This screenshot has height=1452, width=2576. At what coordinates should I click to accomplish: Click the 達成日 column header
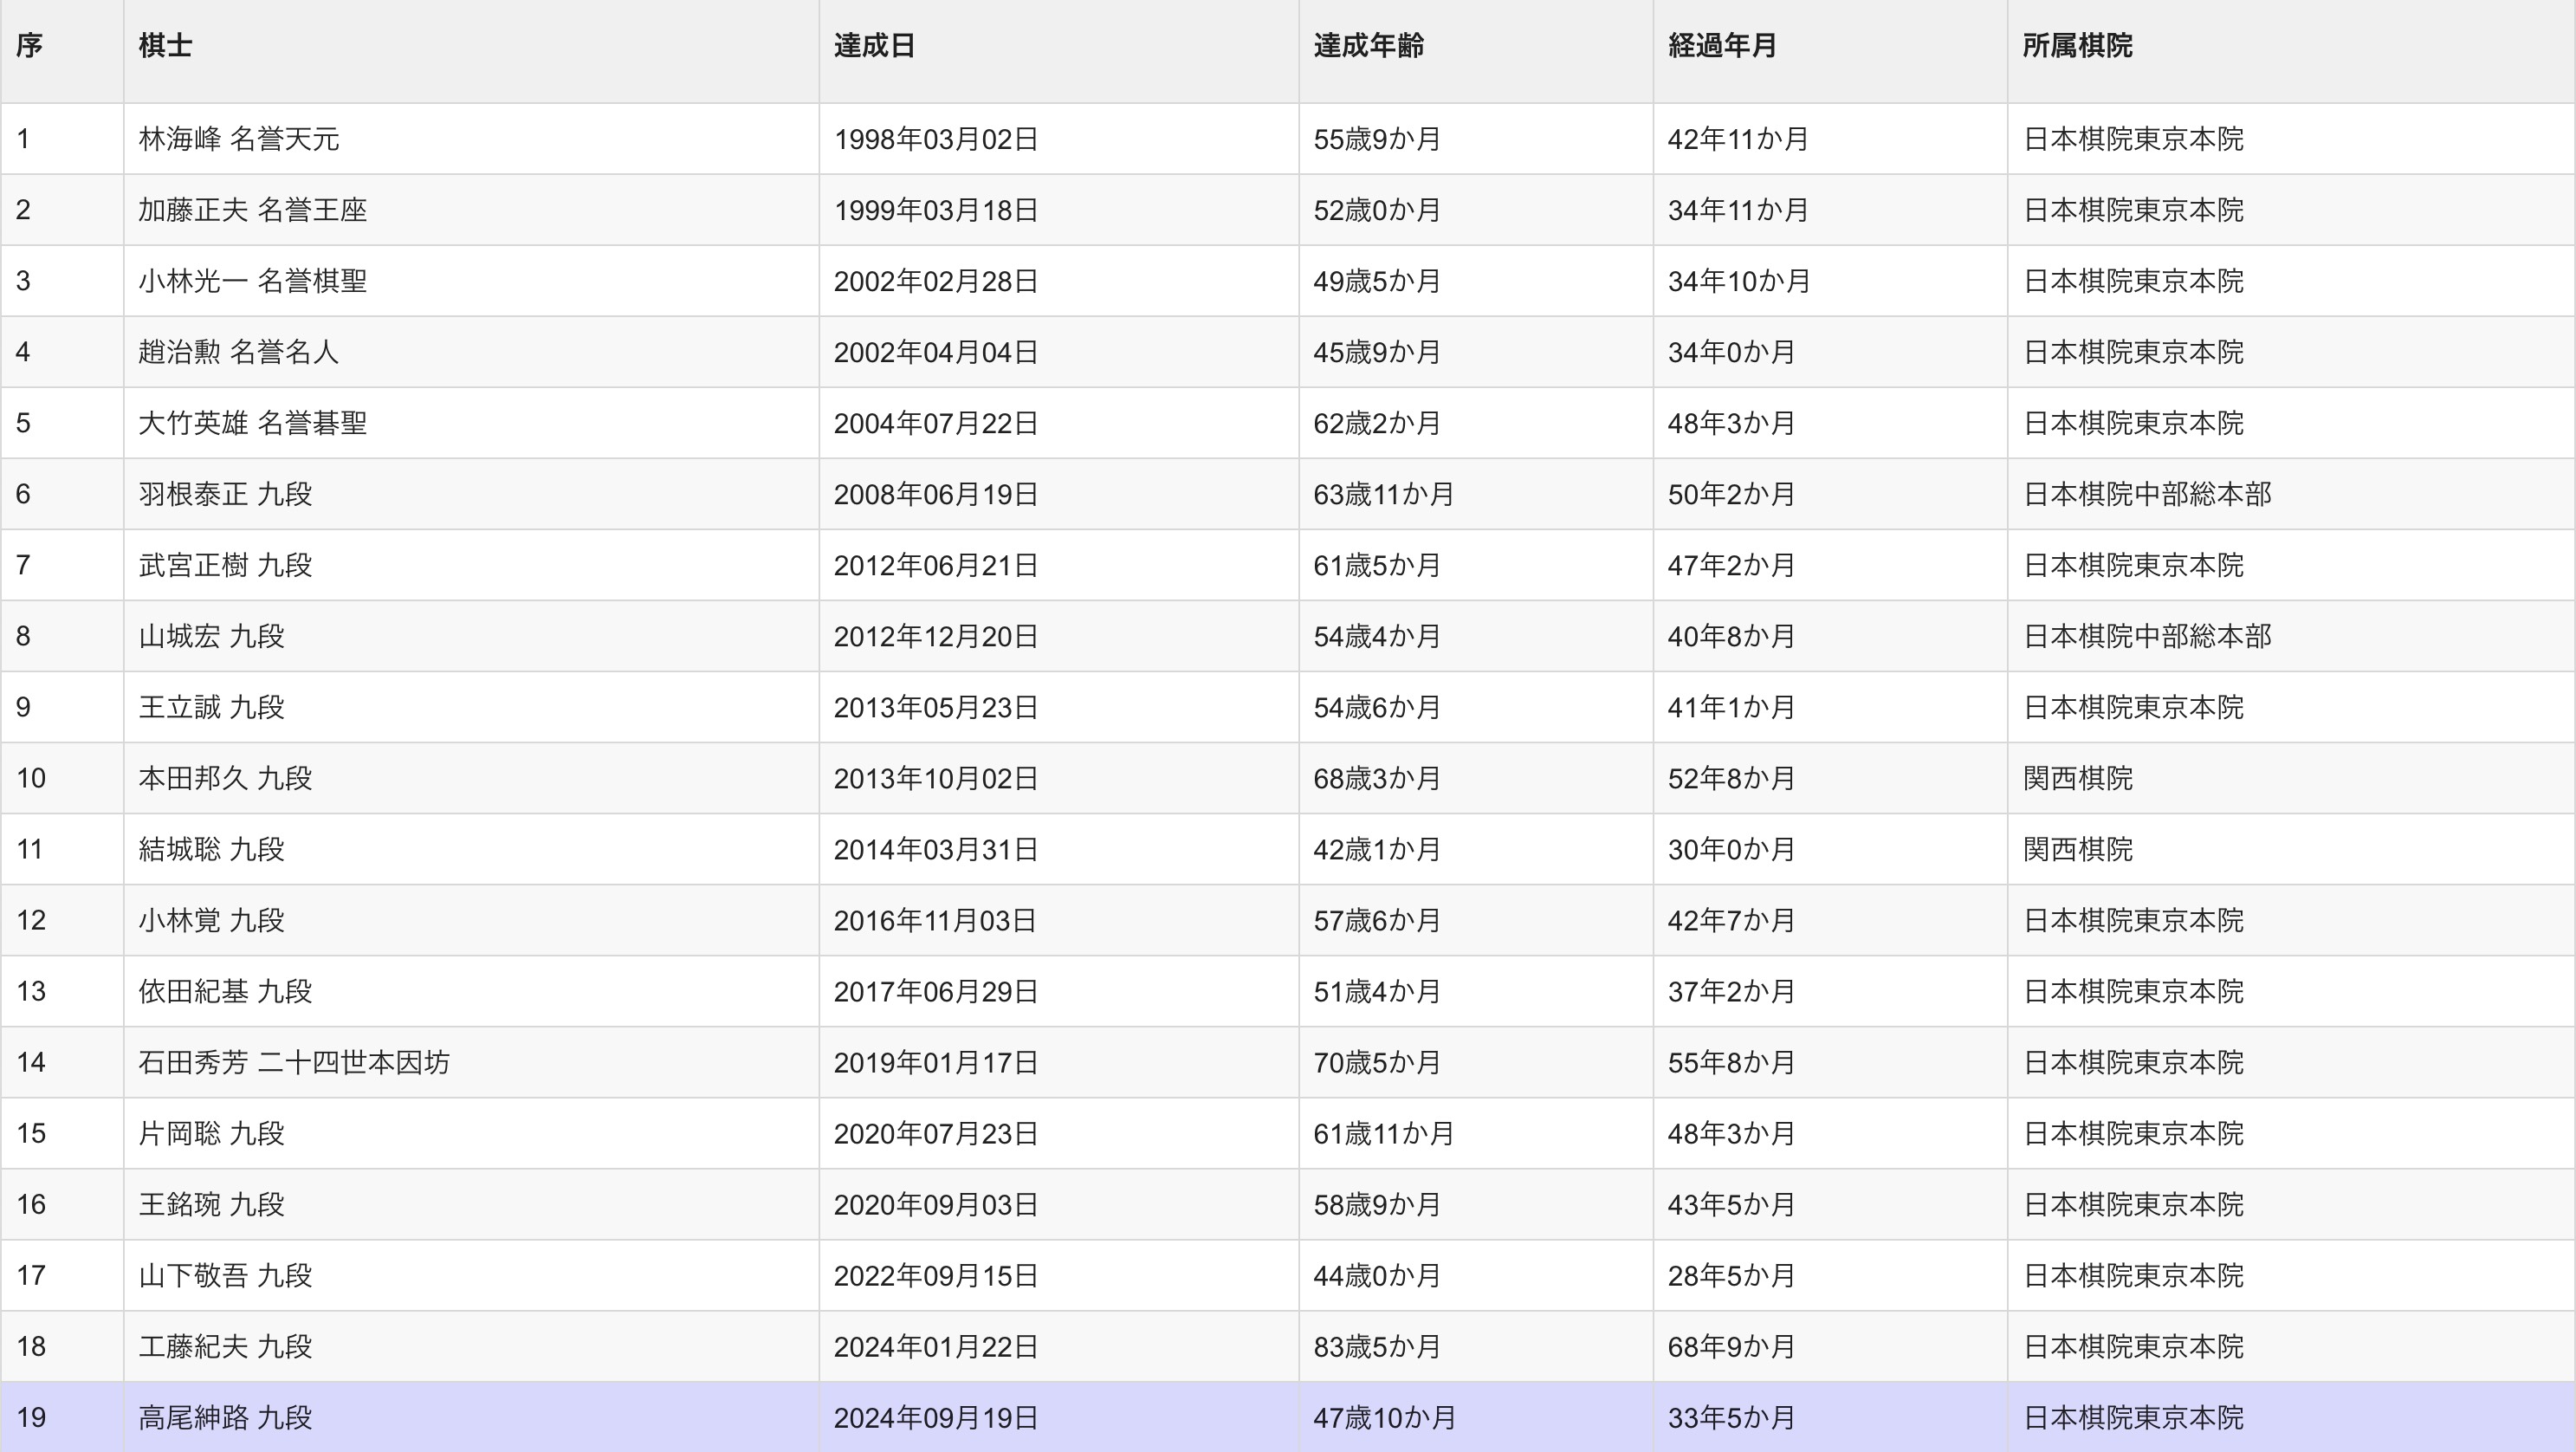point(875,46)
